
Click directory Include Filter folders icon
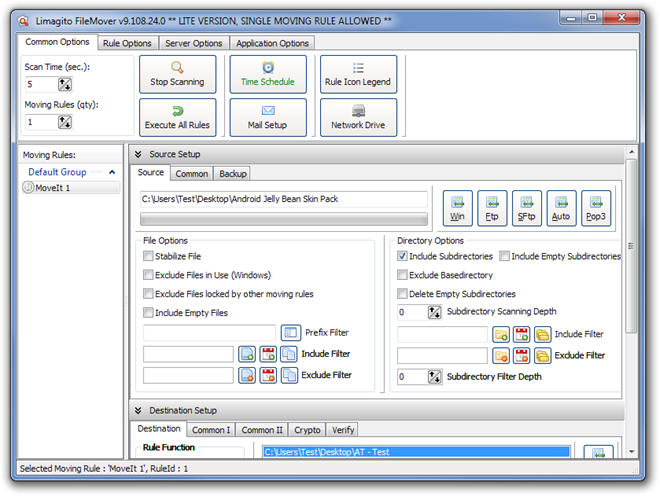point(543,335)
